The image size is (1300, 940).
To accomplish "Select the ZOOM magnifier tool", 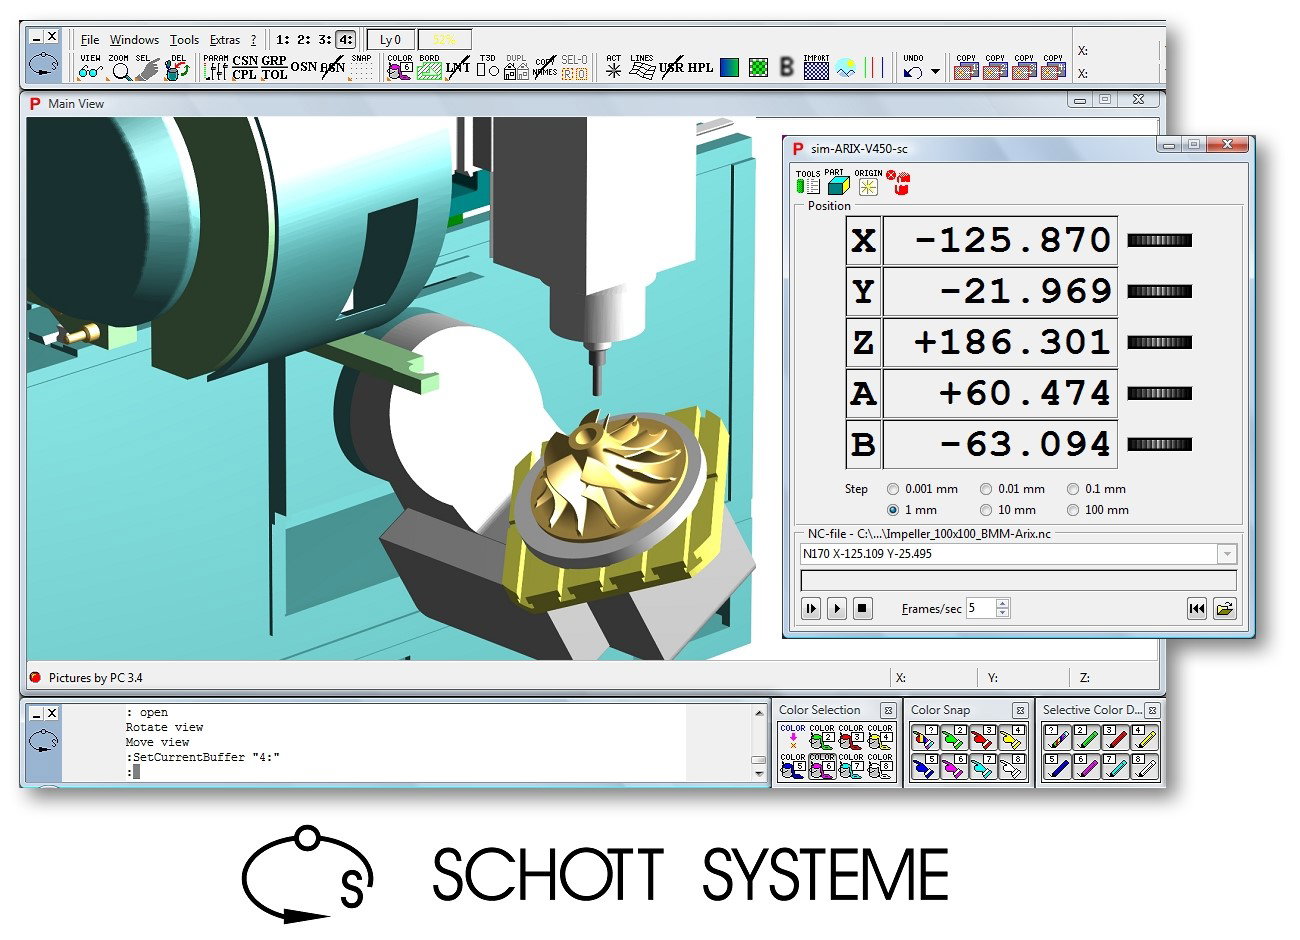I will (119, 68).
